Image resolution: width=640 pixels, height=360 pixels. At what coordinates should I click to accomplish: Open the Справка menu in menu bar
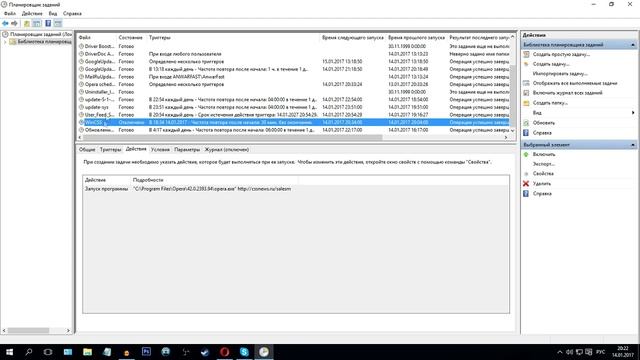[72, 13]
